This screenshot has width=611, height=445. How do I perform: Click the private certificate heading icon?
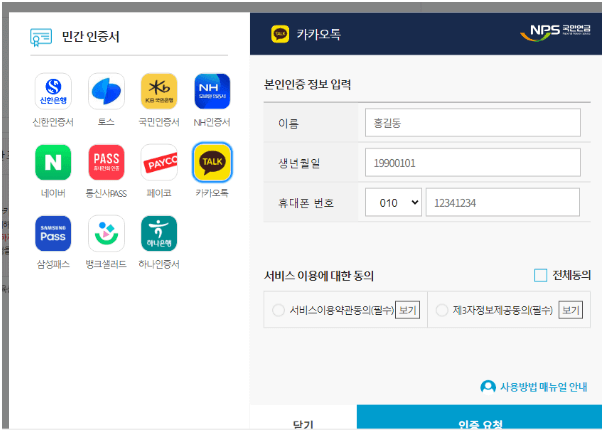(41, 37)
